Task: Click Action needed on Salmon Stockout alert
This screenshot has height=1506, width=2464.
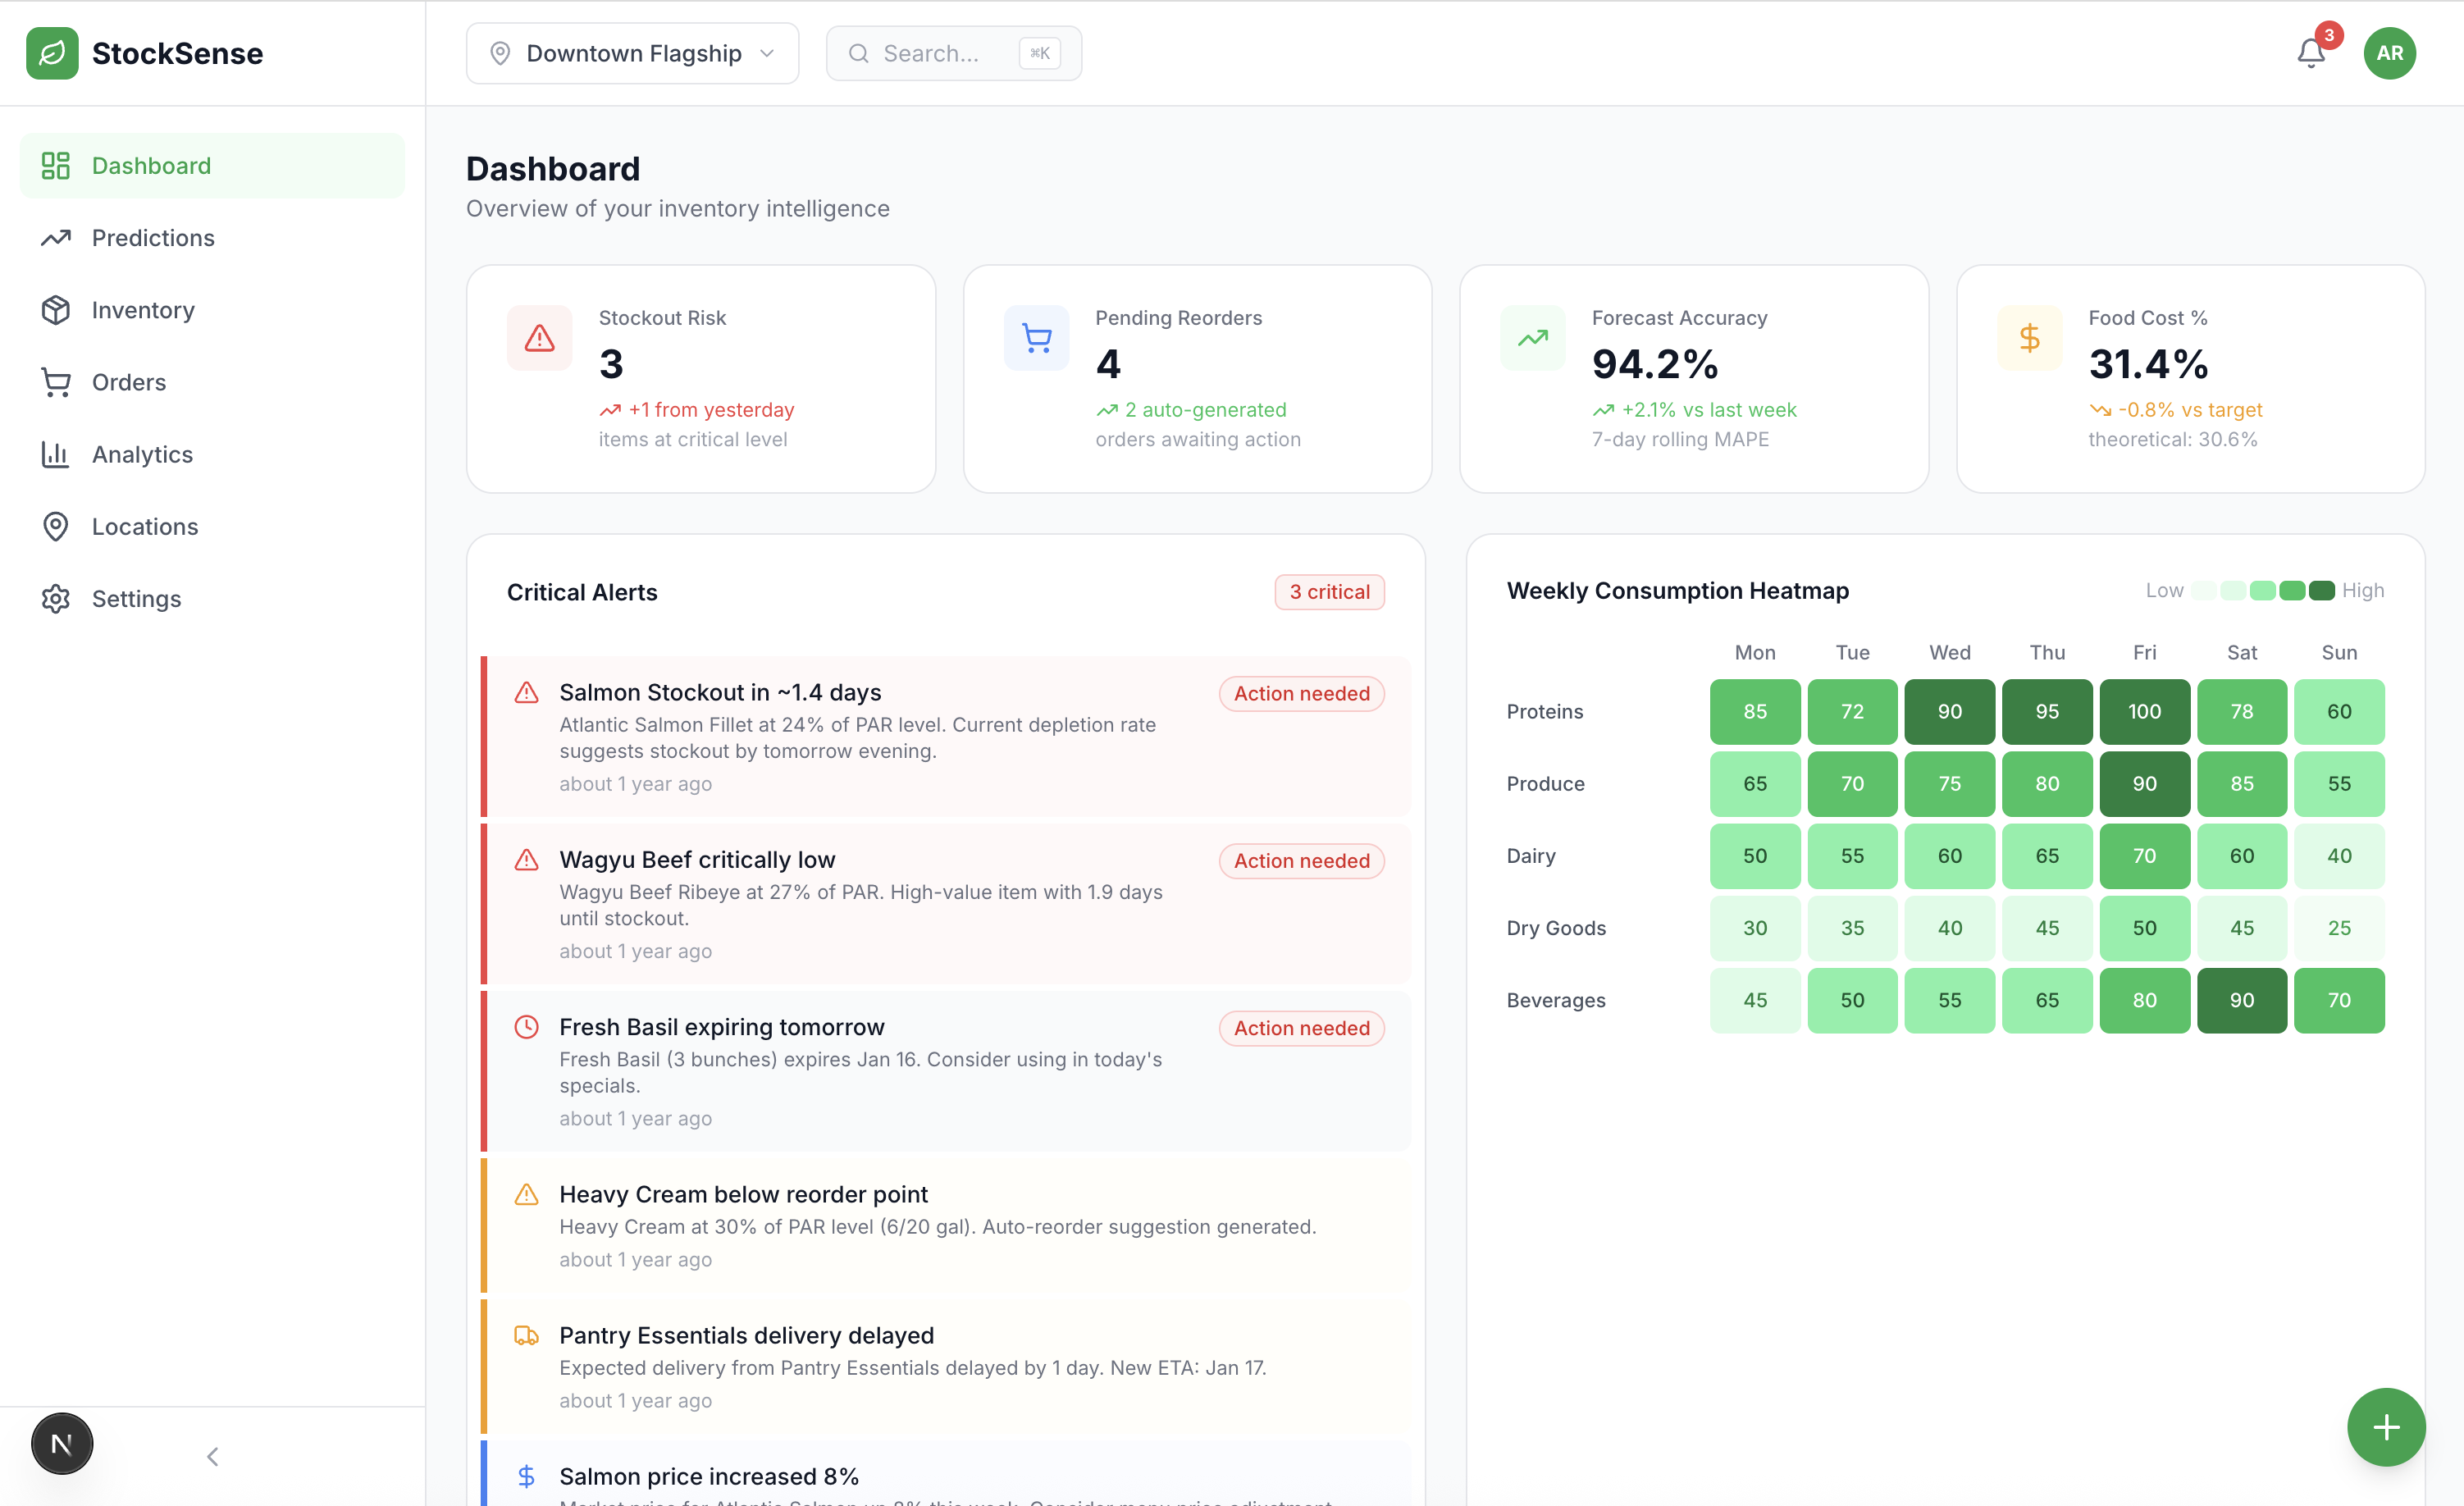Action: pos(1301,693)
